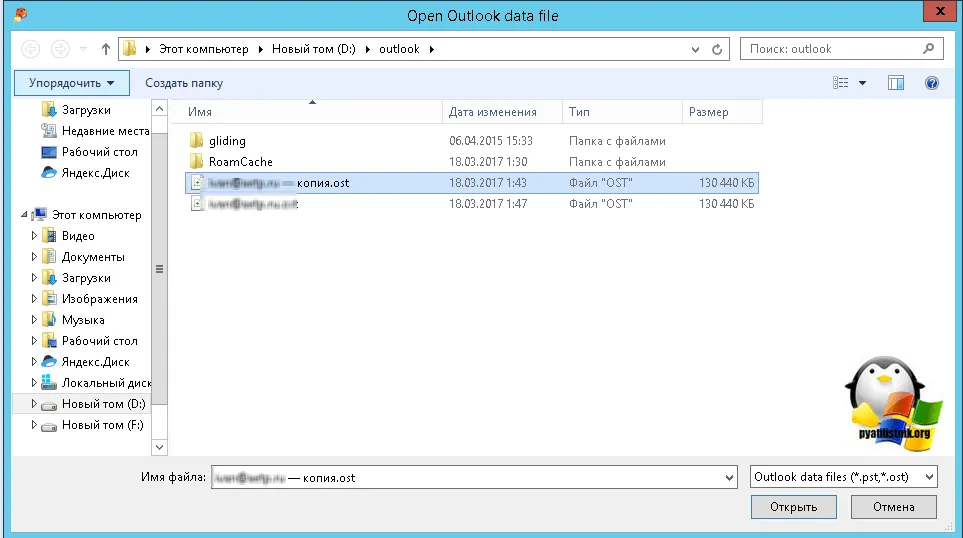Image resolution: width=963 pixels, height=538 pixels.
Task: Select the 'gliding' folder
Action: pyautogui.click(x=472, y=141)
